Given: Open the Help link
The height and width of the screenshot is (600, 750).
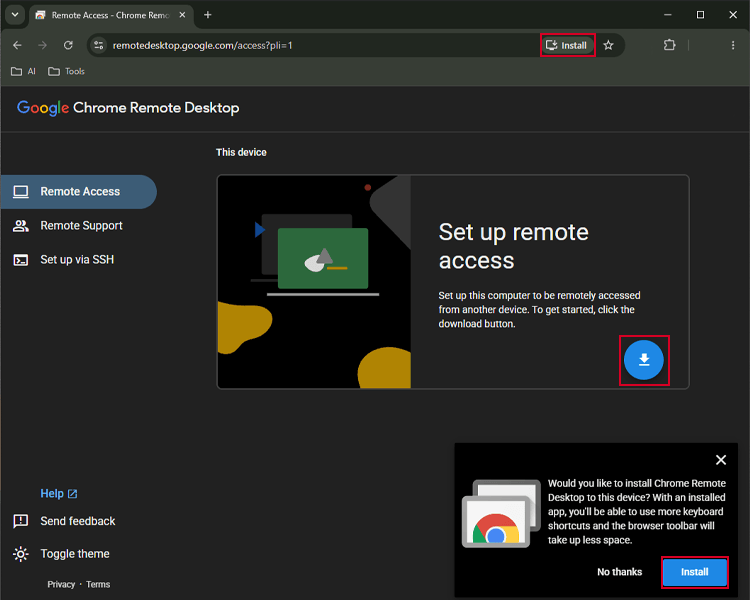Looking at the screenshot, I should pyautogui.click(x=58, y=493).
